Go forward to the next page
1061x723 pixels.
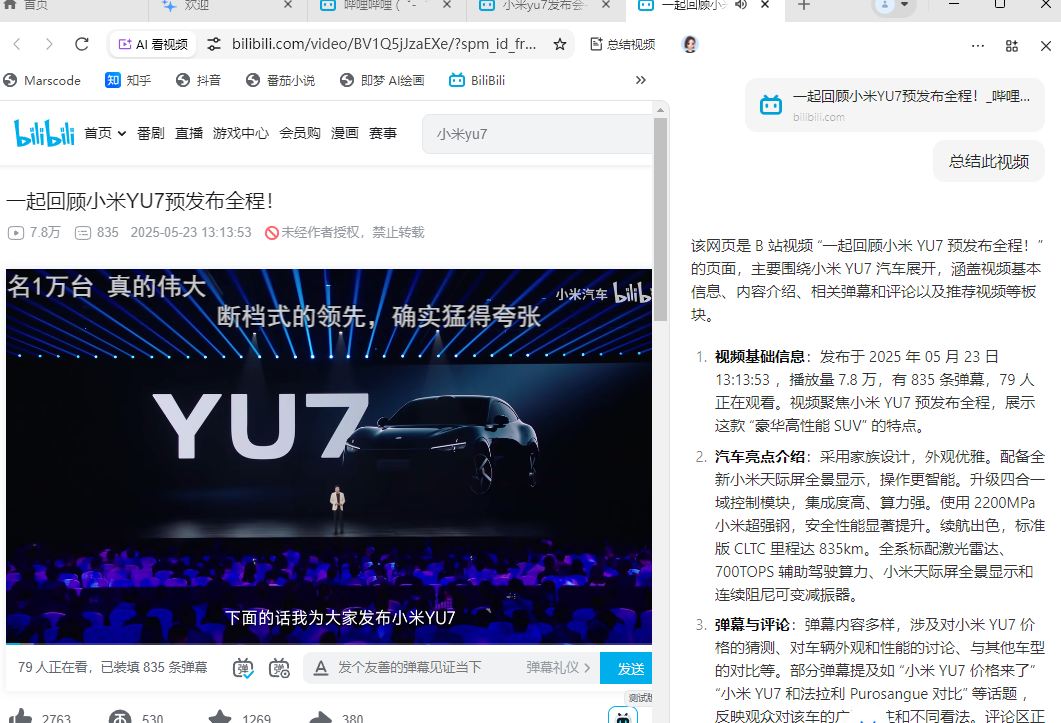tap(49, 45)
